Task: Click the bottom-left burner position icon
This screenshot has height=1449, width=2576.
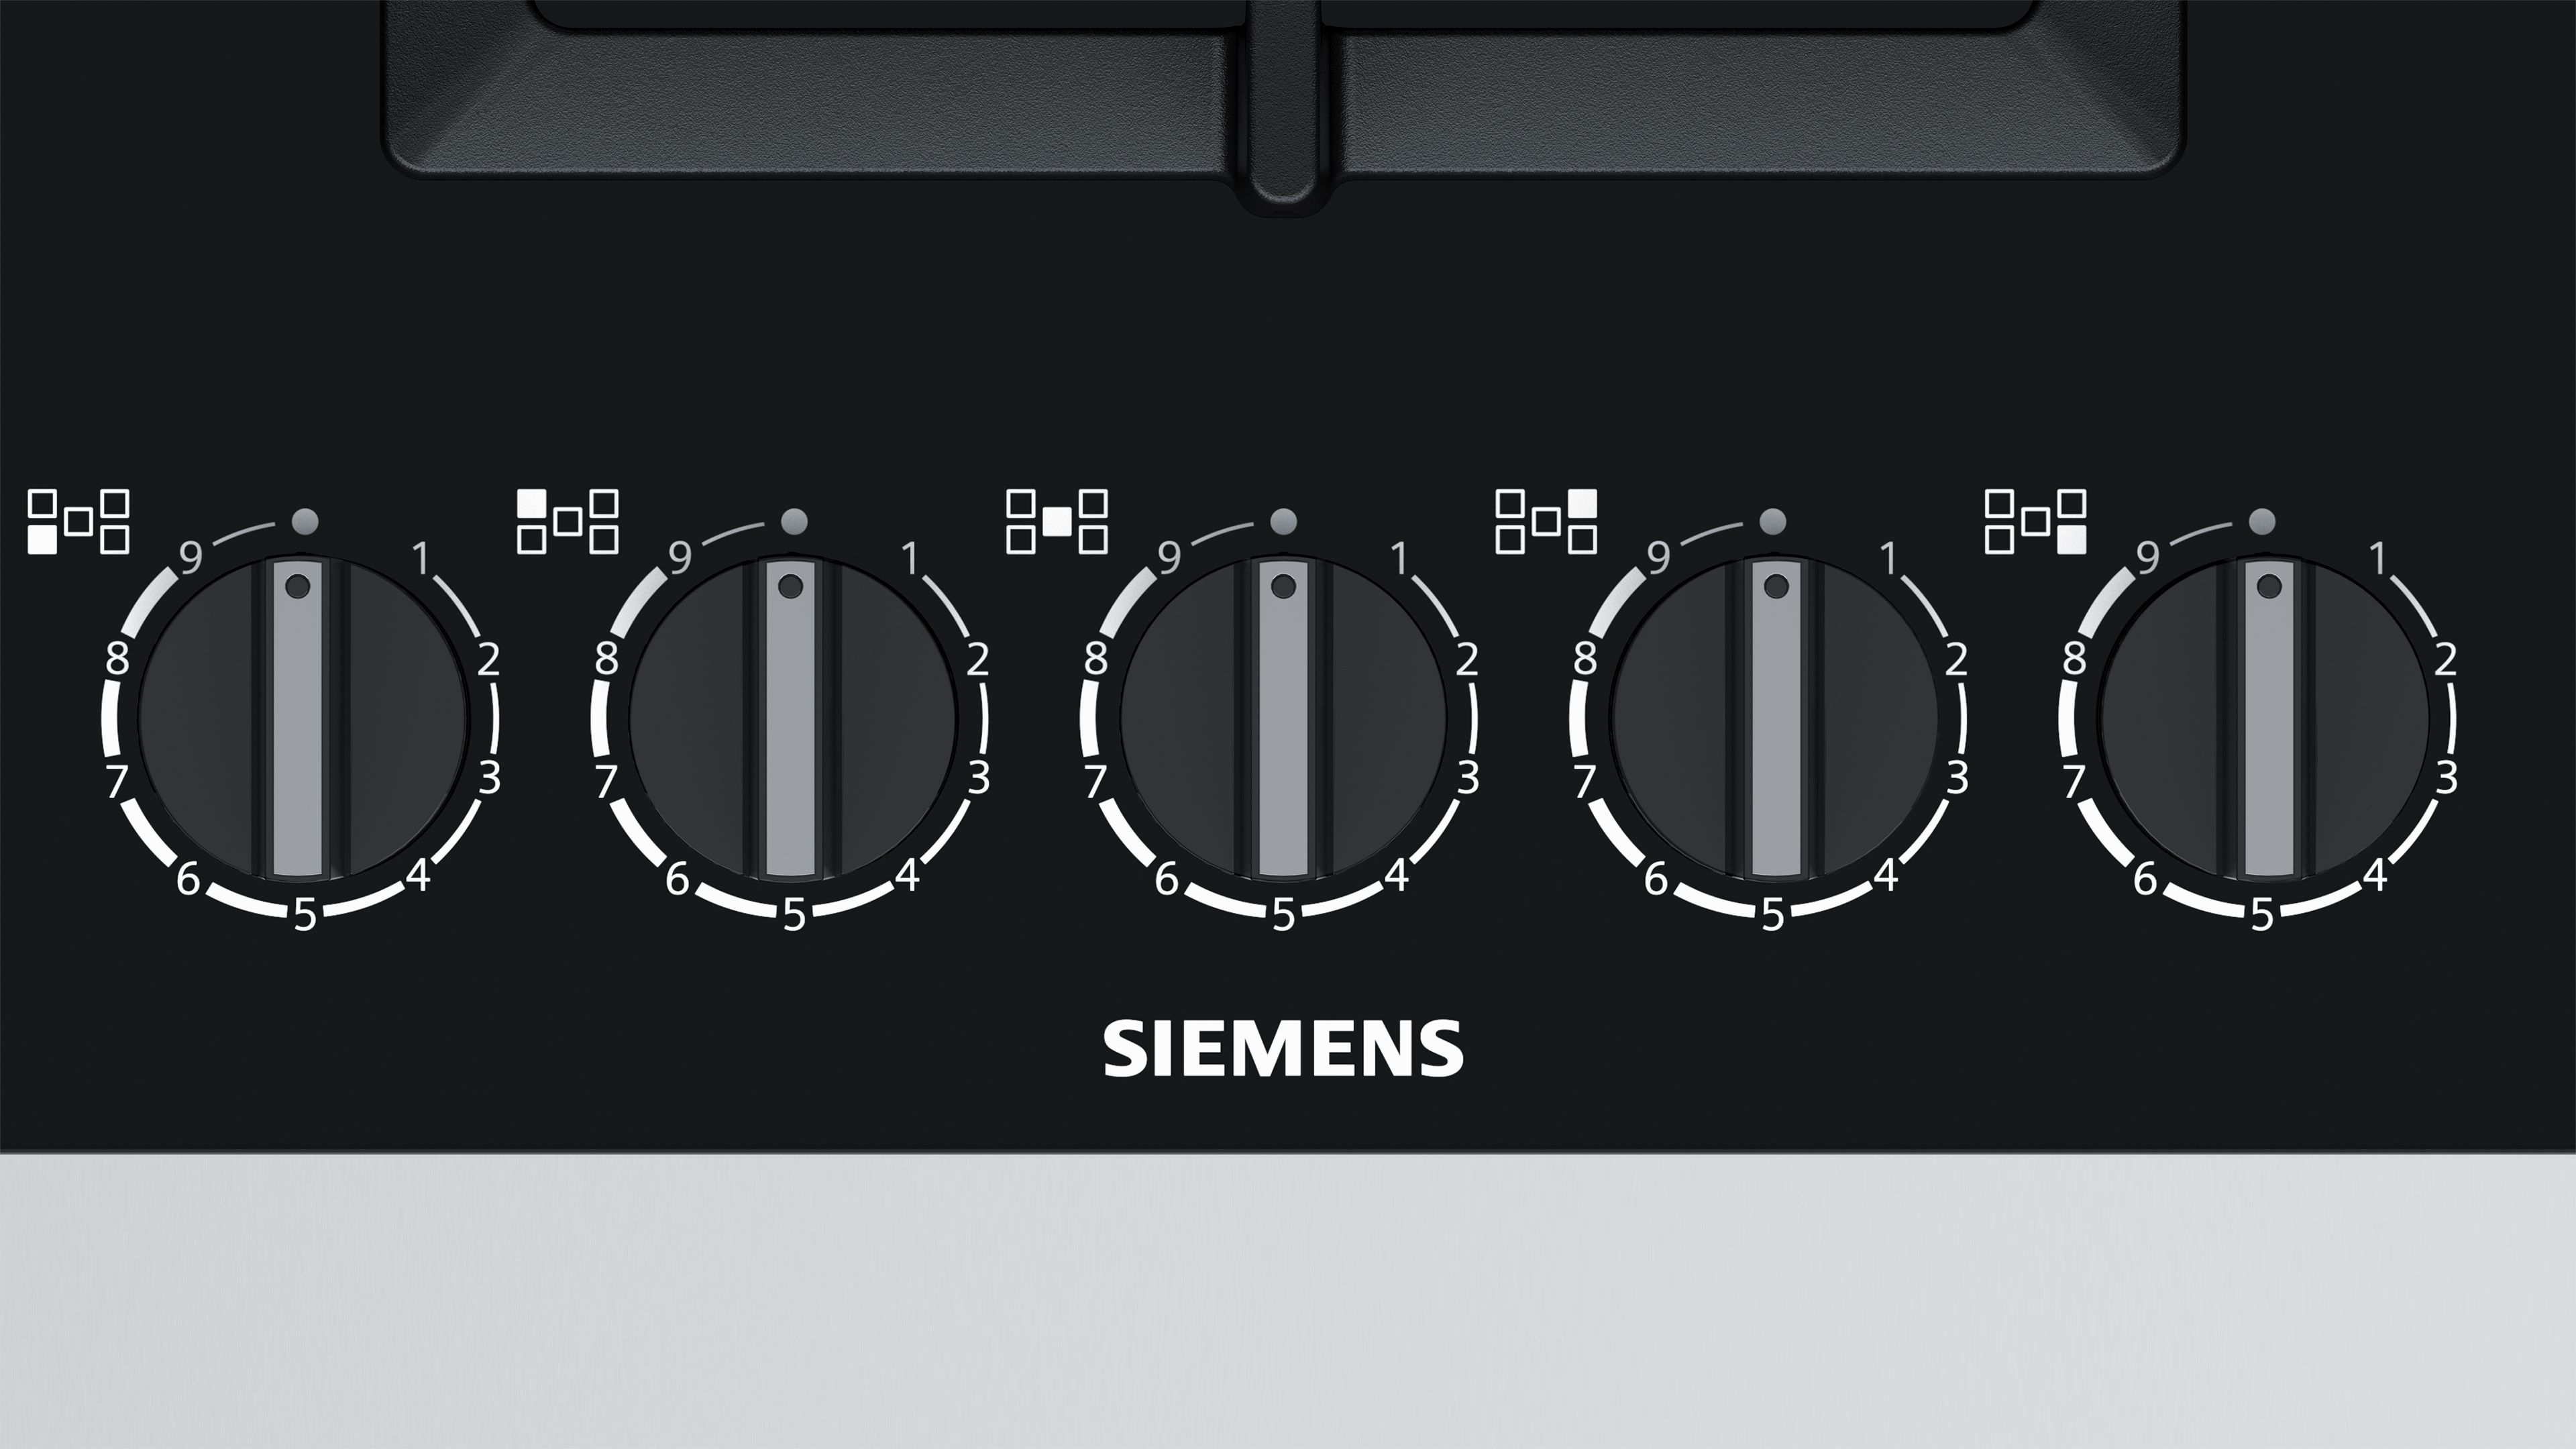Action: coord(78,522)
